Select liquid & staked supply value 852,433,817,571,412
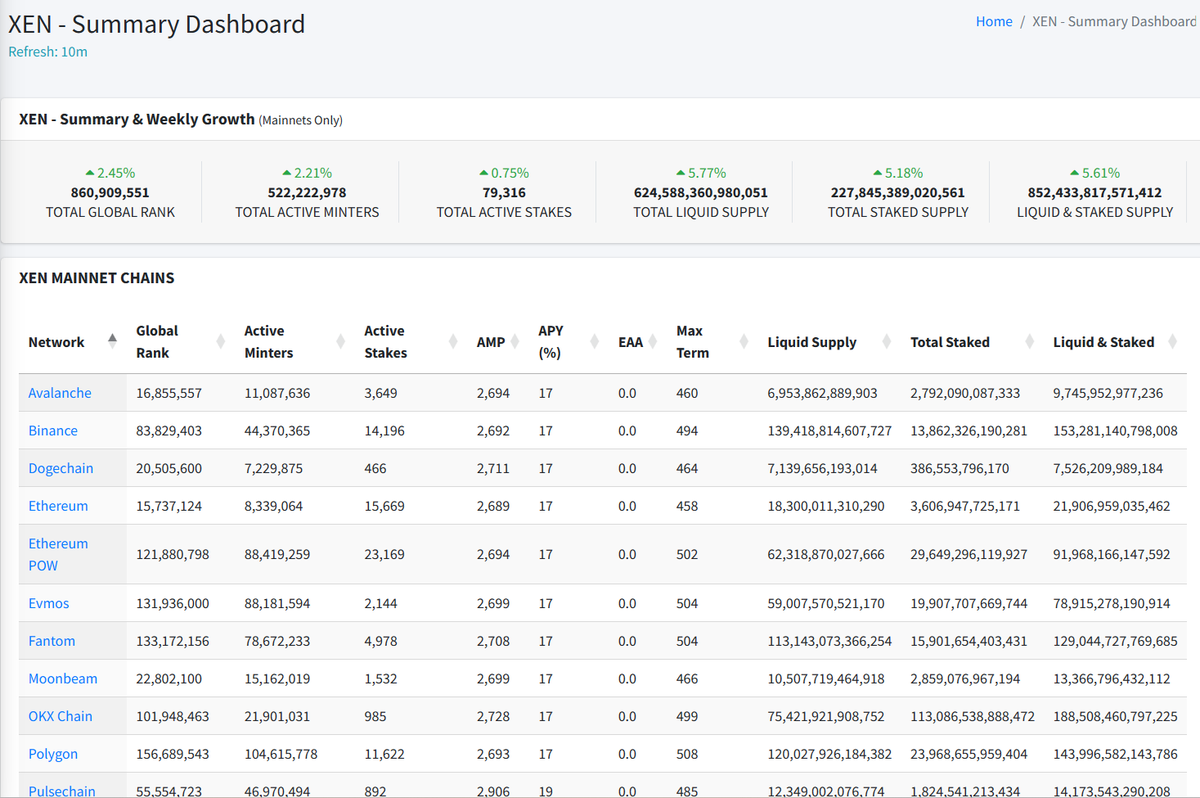Screen dimensions: 1200x798 (x=1095, y=193)
